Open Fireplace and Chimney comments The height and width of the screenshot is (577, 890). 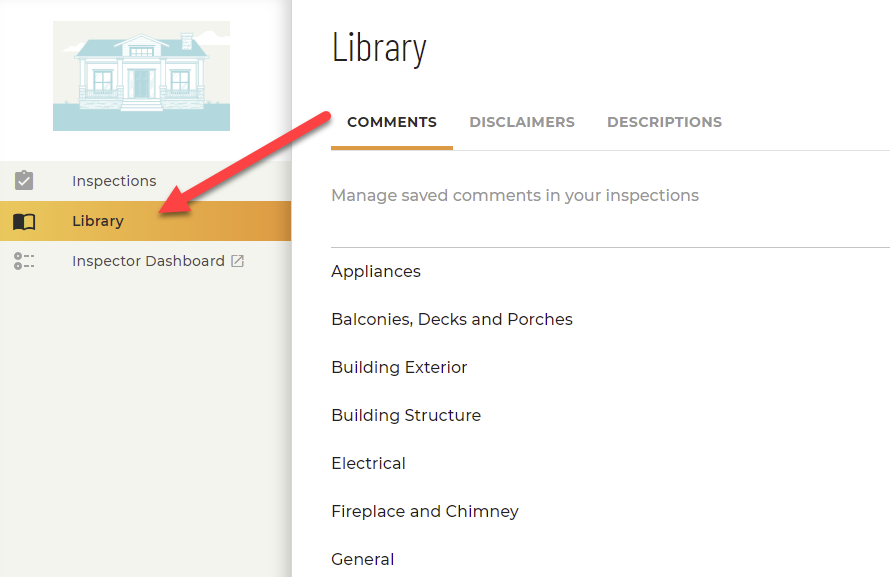coord(425,512)
